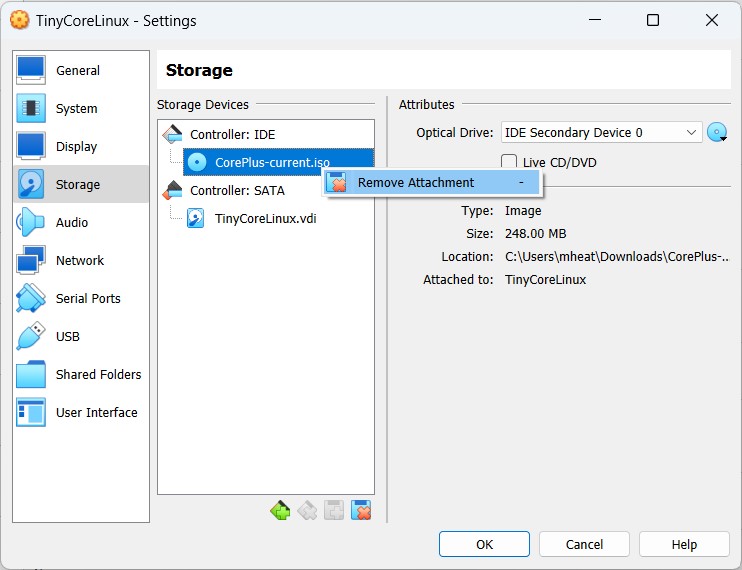Open the Serial Ports settings page
This screenshot has width=742, height=570.
[x=81, y=298]
